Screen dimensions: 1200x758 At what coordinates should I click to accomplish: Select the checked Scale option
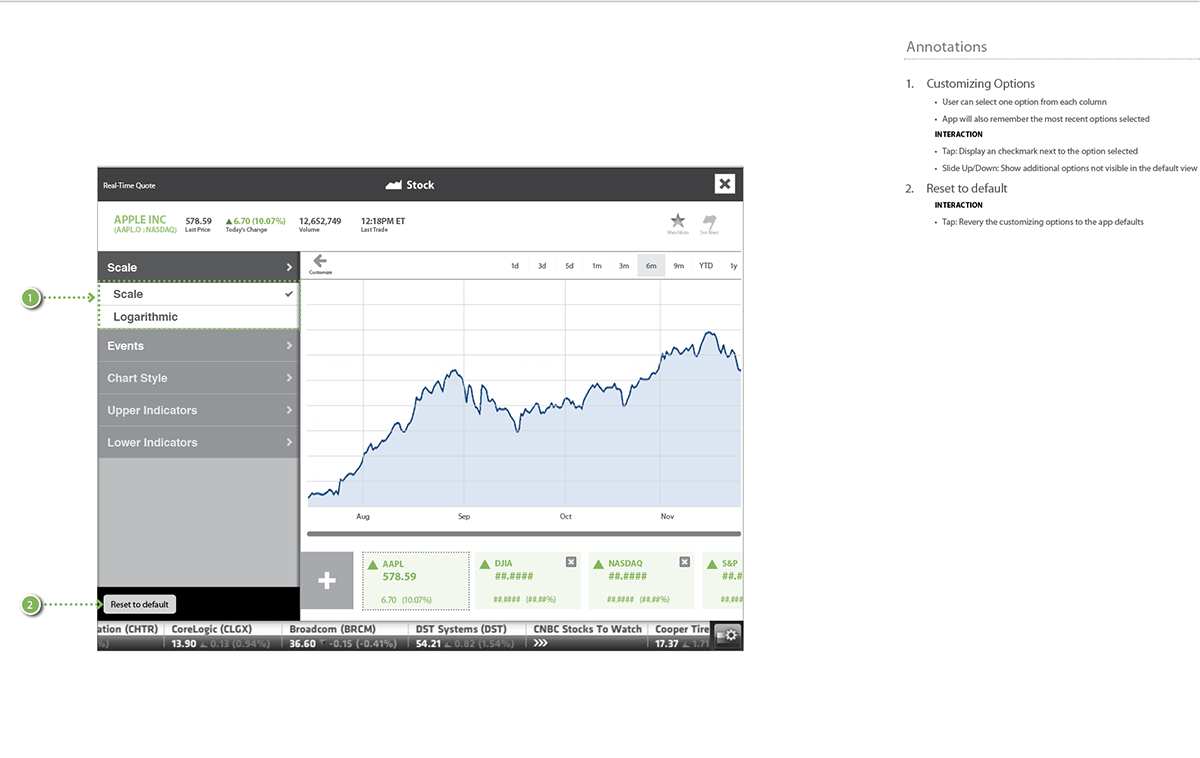coord(198,294)
